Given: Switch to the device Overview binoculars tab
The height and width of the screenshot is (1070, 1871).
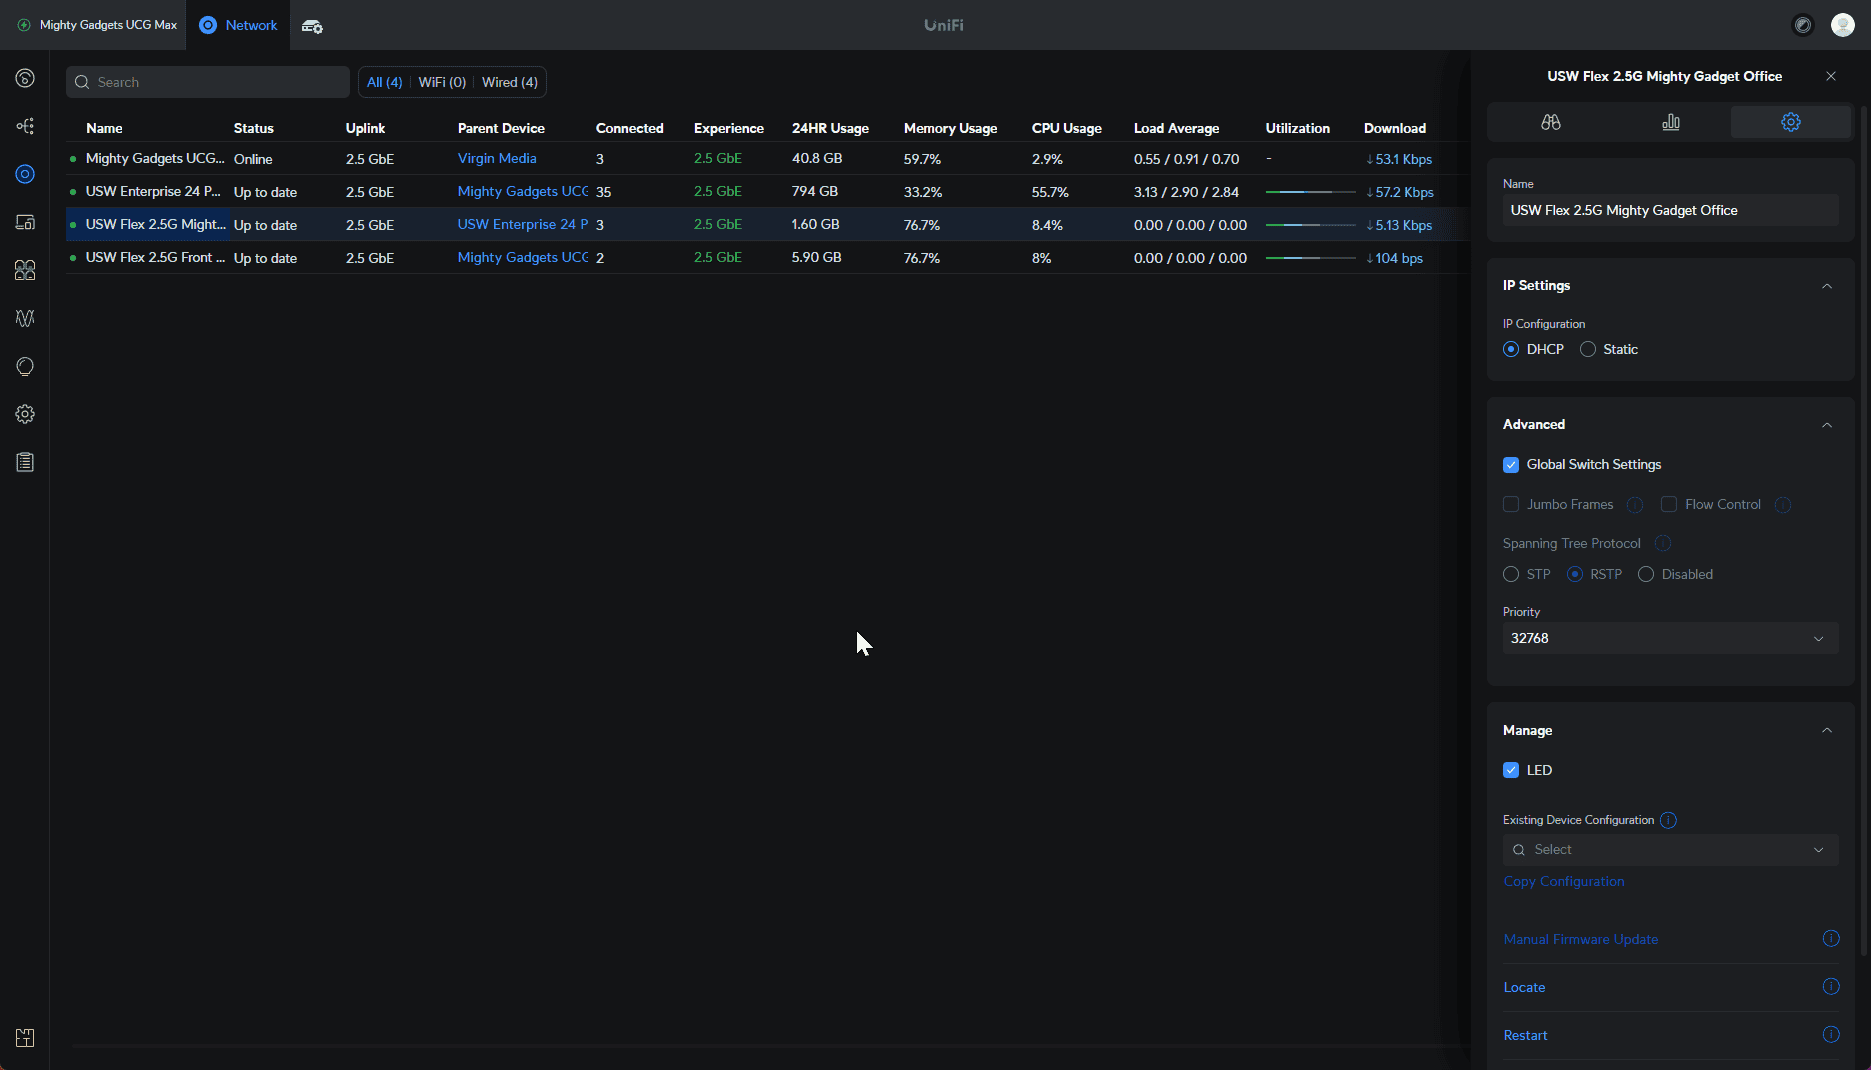Looking at the screenshot, I should [x=1551, y=122].
